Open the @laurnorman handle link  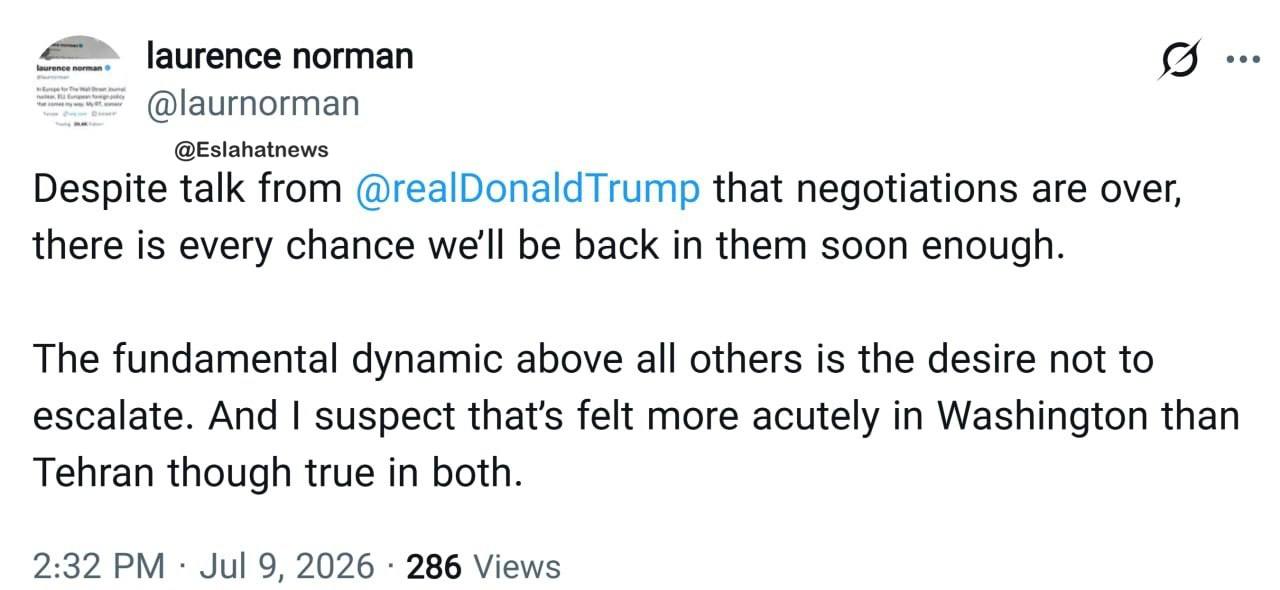click(x=253, y=104)
